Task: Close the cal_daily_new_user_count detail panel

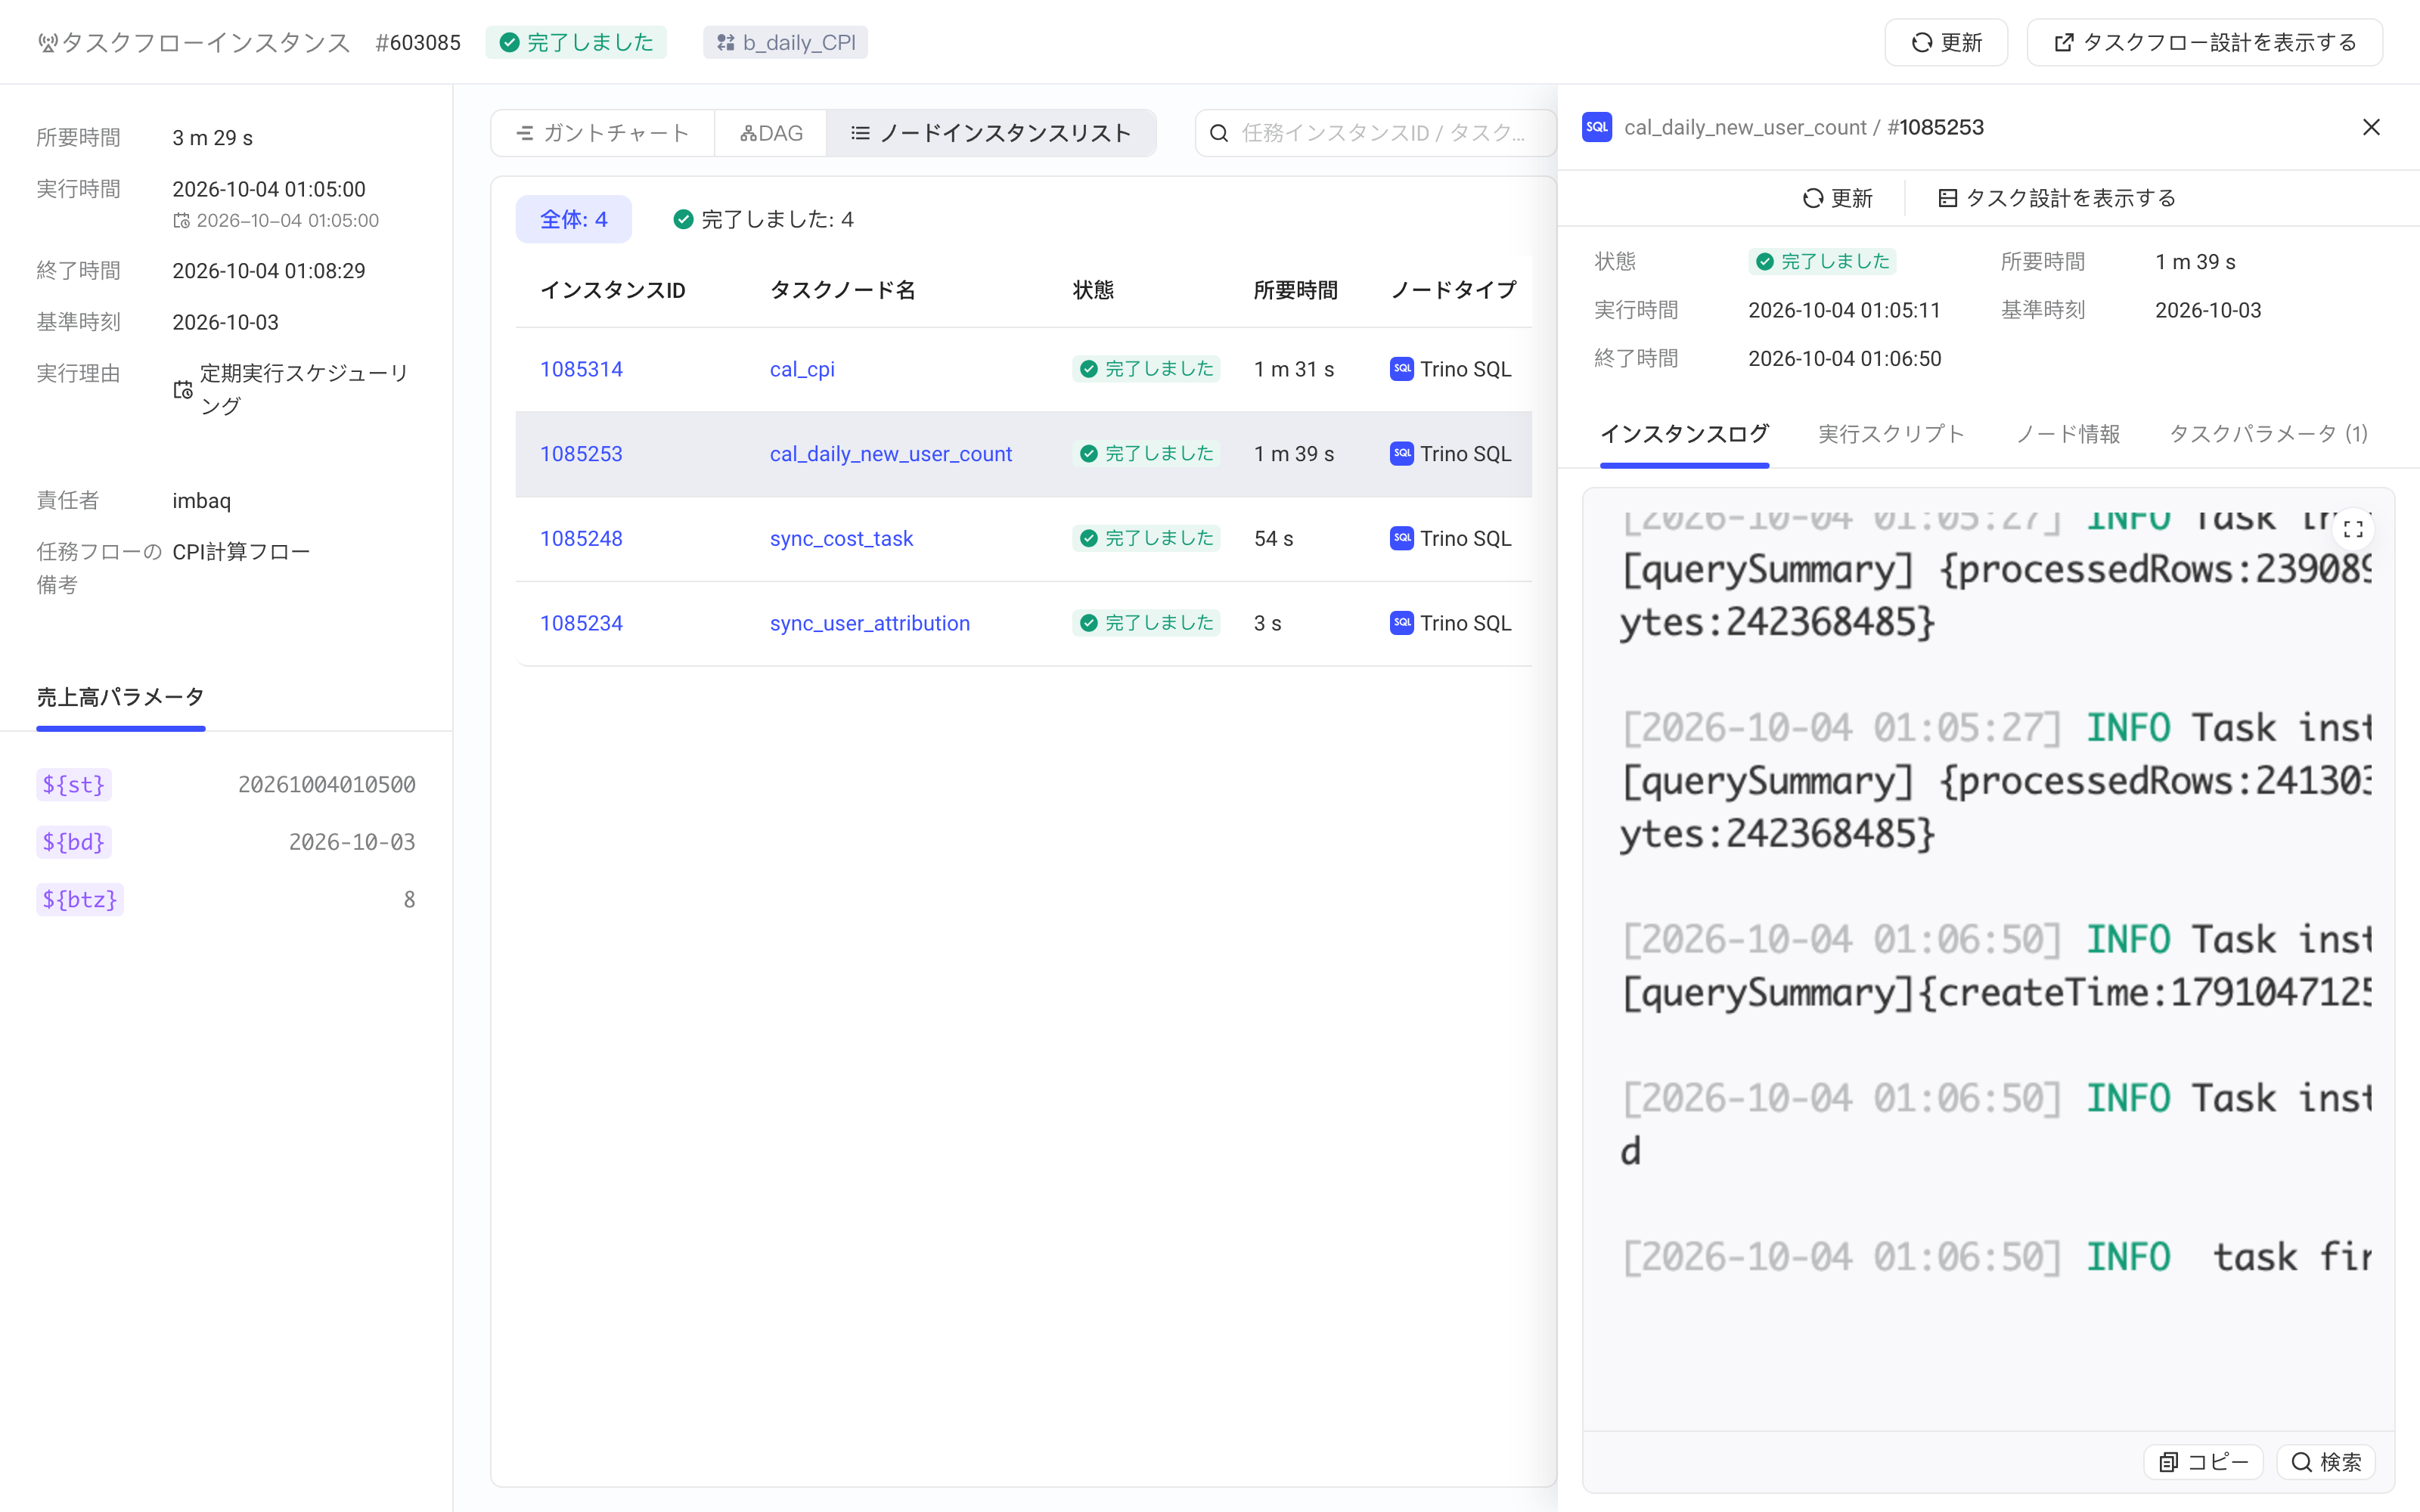Action: click(2371, 127)
